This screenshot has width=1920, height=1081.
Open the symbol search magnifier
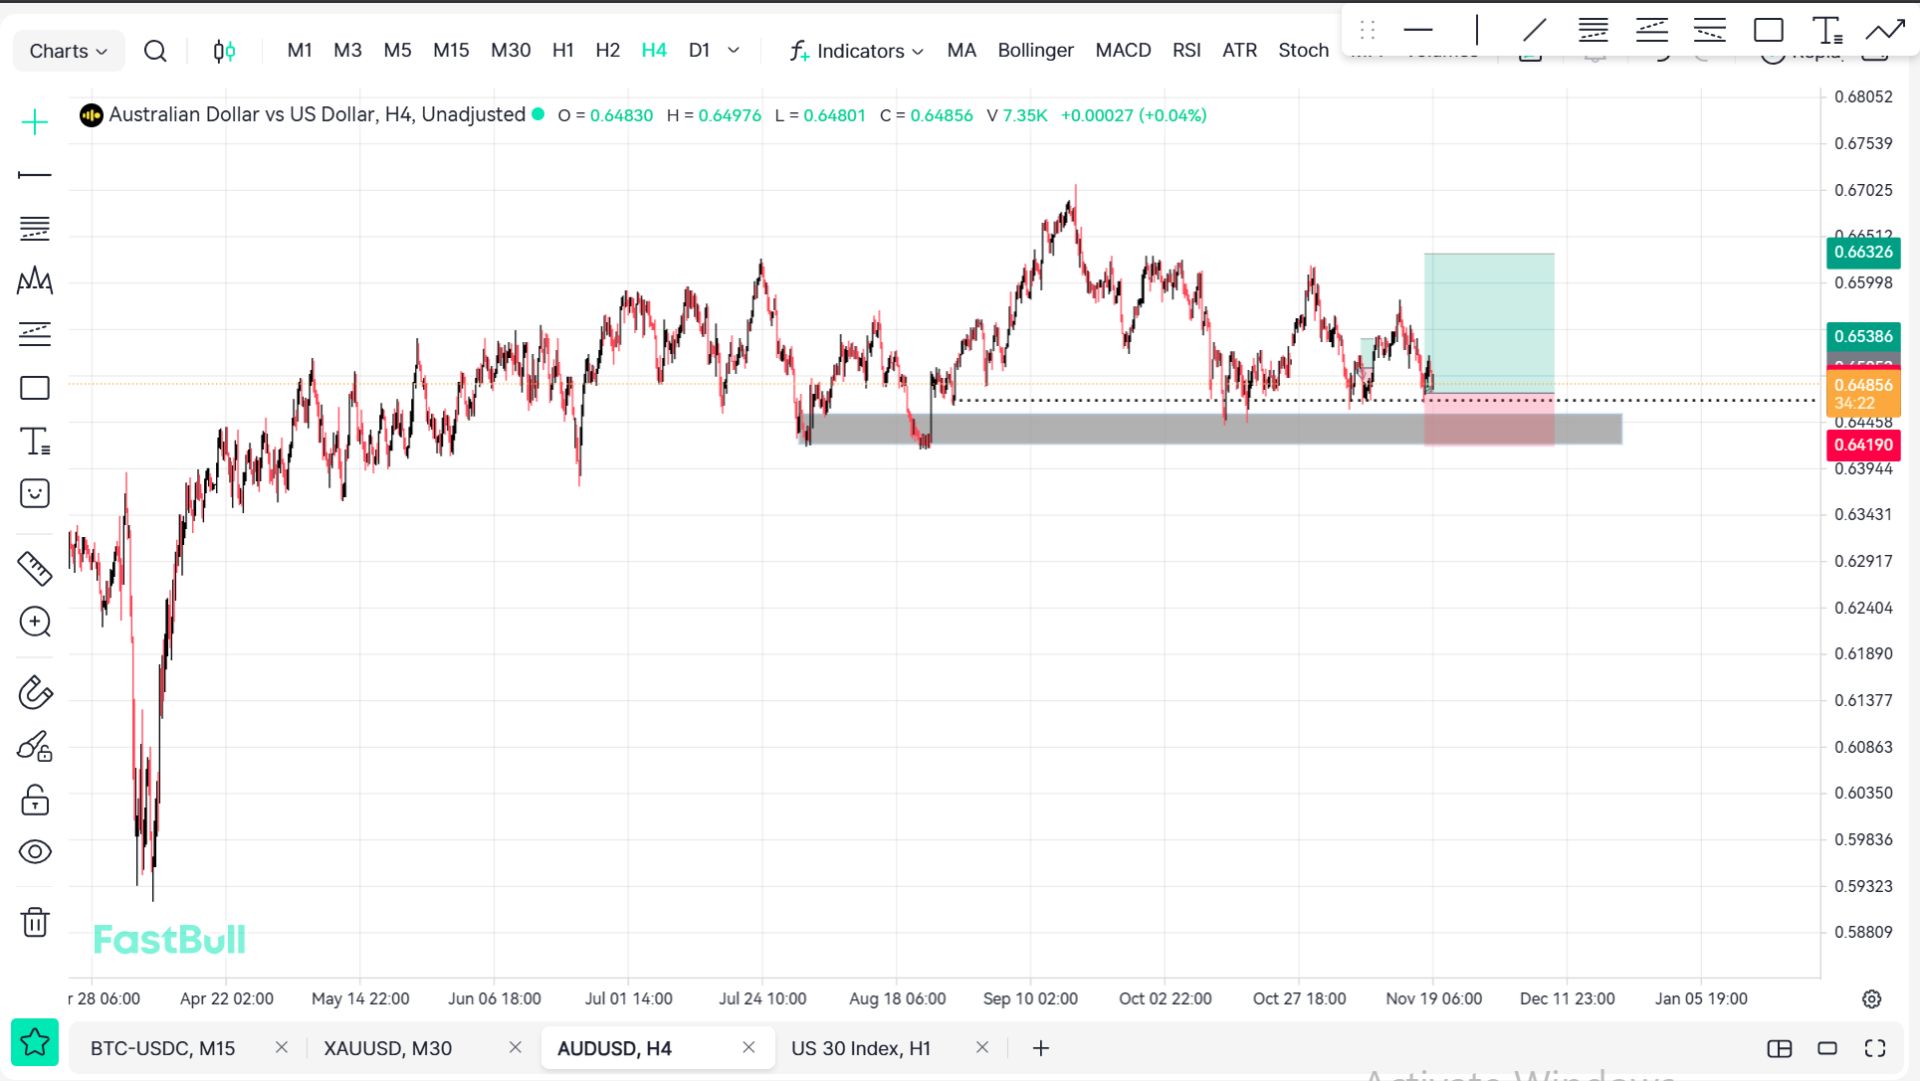pos(155,51)
